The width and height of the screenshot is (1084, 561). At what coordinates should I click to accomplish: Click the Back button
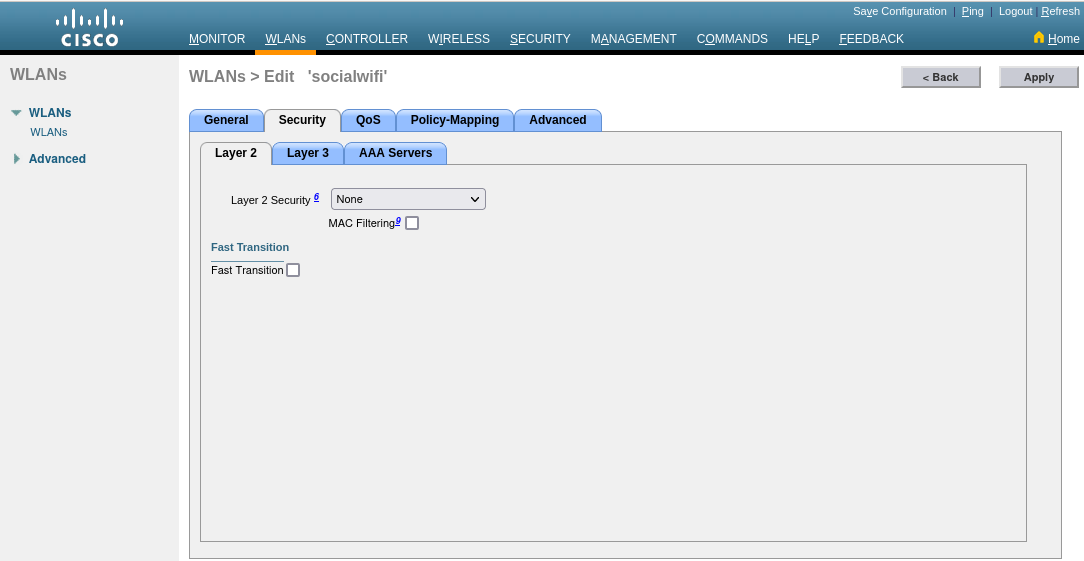pos(940,77)
